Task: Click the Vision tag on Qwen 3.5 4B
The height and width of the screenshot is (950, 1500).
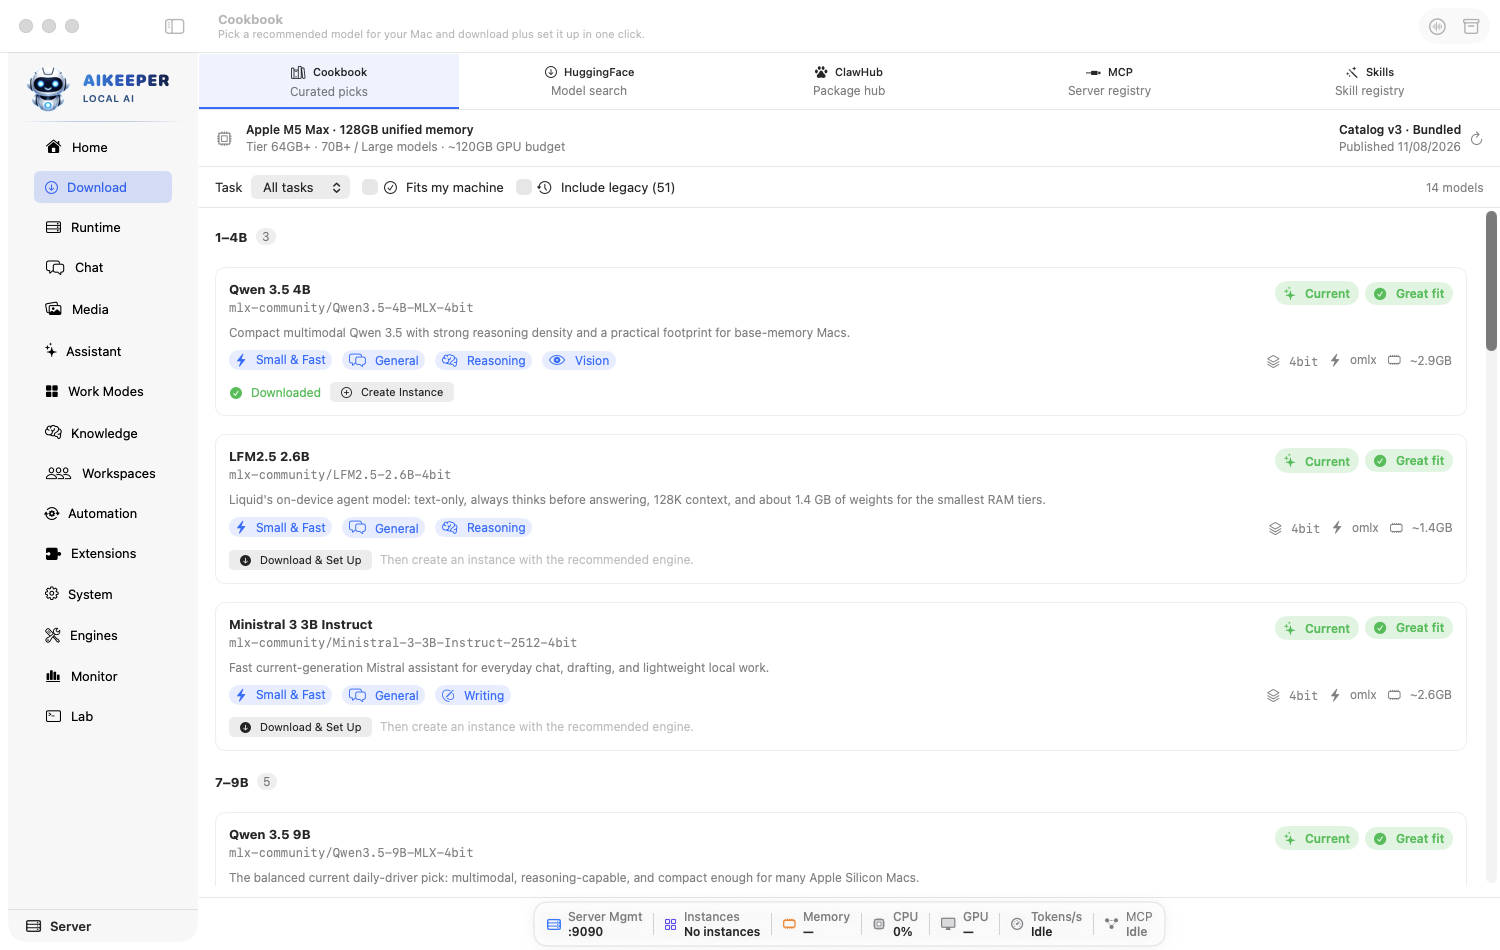Action: 579,360
